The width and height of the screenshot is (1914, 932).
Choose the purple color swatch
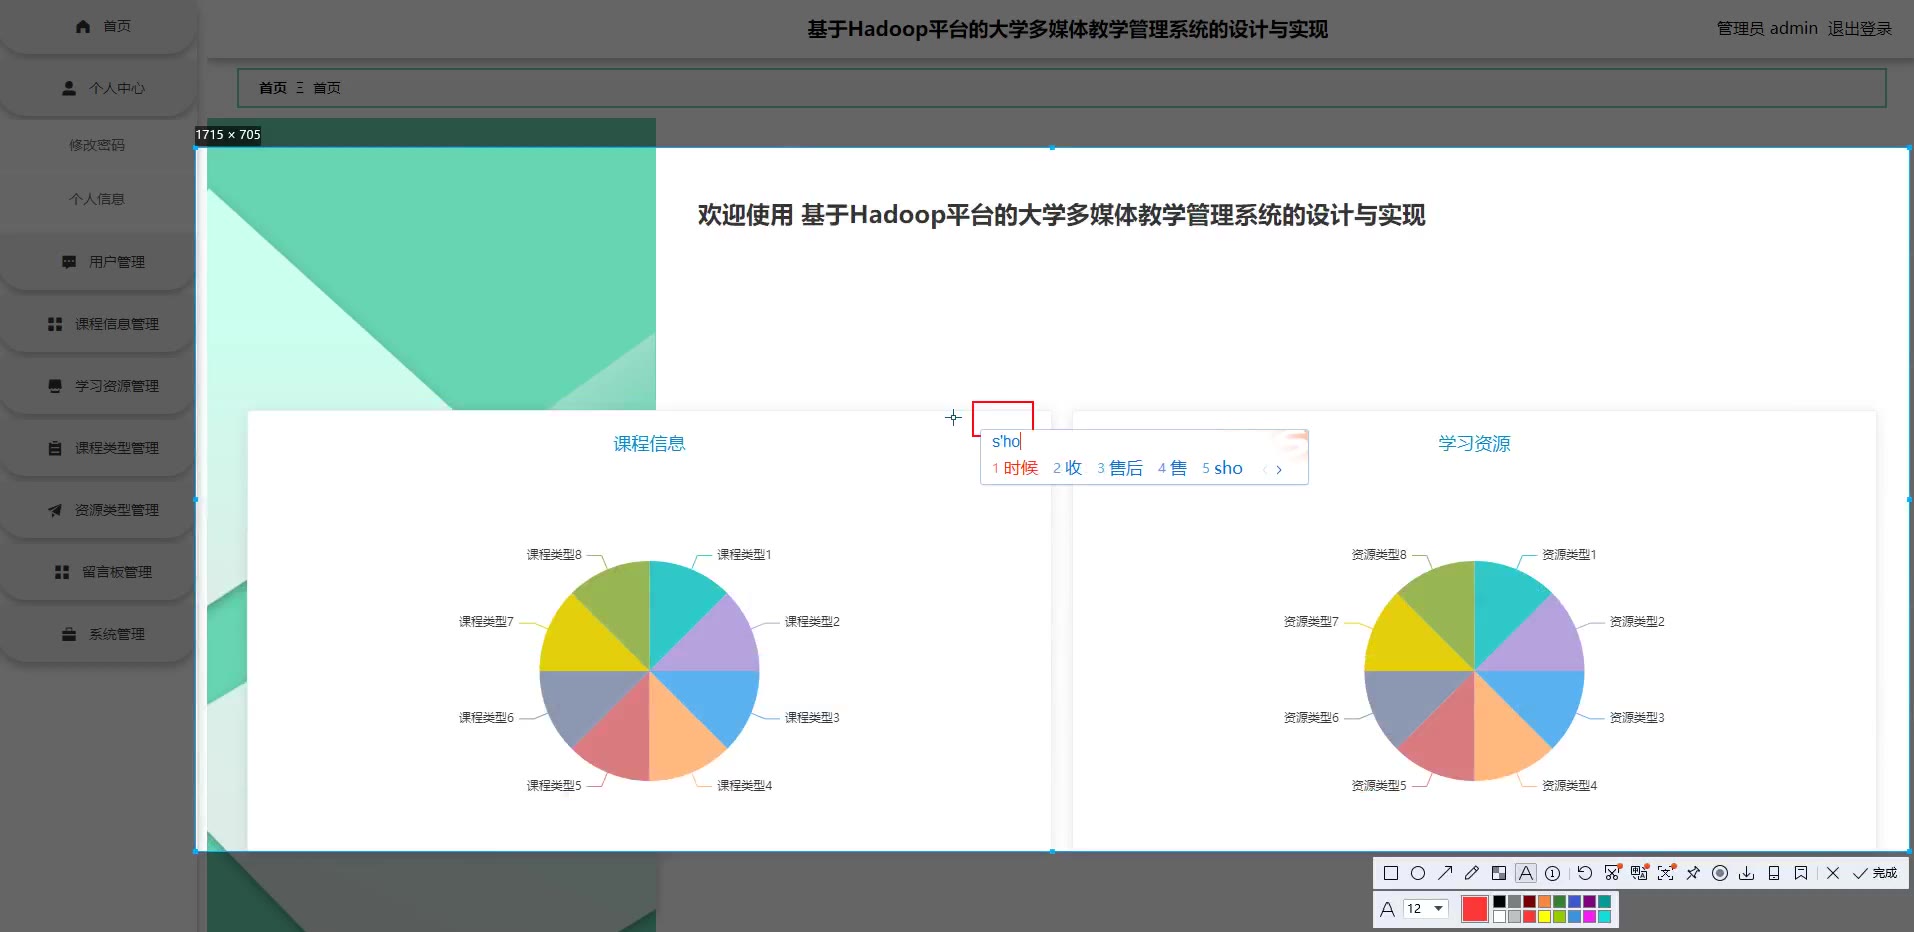coord(1589,901)
